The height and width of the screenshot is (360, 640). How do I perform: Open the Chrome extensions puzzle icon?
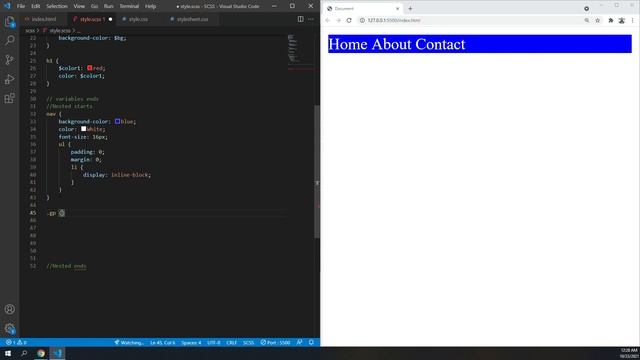[611, 20]
